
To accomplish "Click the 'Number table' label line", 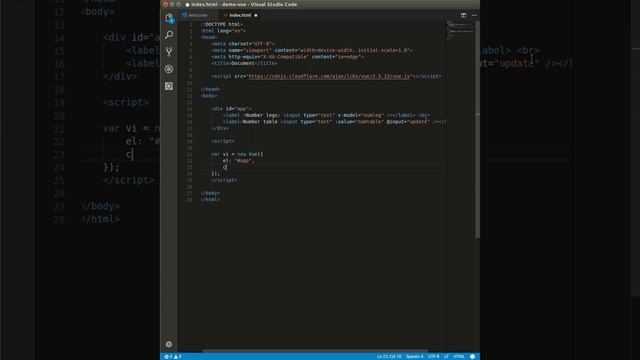I will (334, 122).
